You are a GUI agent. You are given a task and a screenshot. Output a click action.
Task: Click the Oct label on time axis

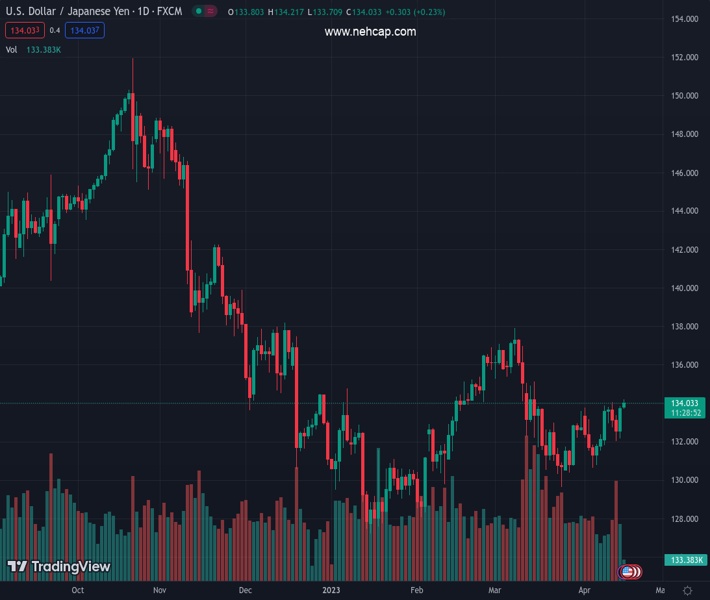[x=78, y=591]
